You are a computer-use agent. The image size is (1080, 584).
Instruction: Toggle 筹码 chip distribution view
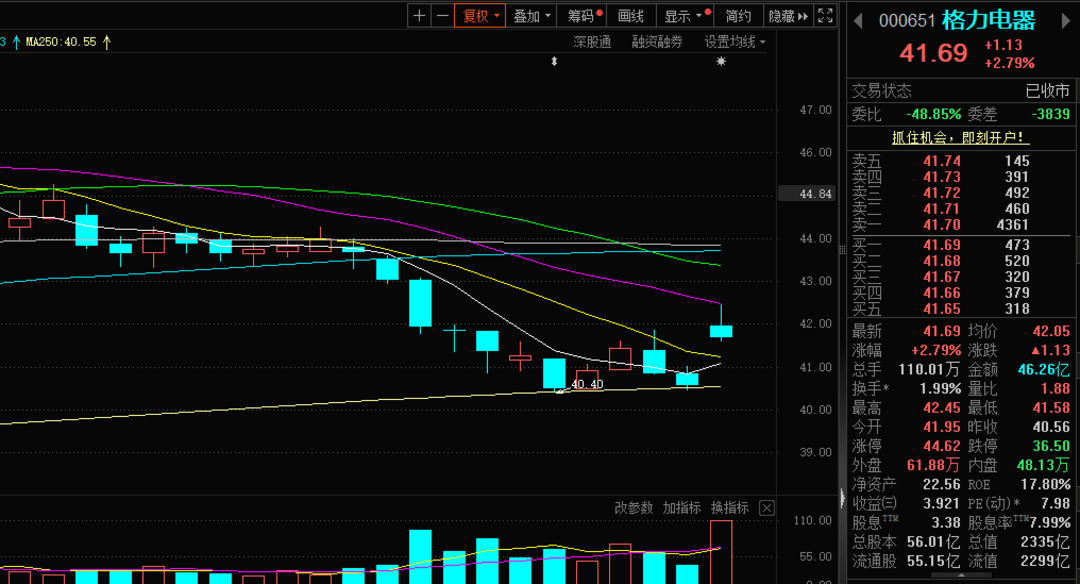coord(585,16)
